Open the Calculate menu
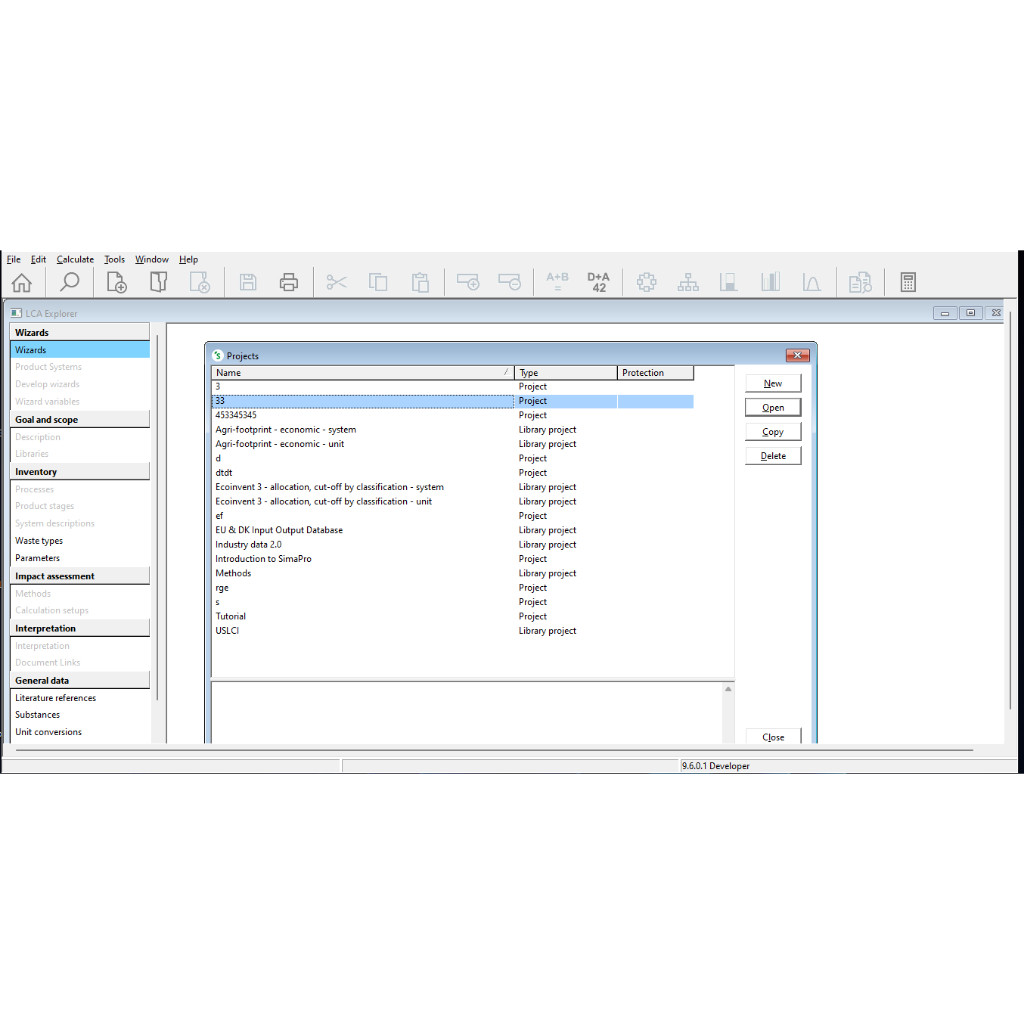This screenshot has height=1024, width=1024. [x=75, y=259]
